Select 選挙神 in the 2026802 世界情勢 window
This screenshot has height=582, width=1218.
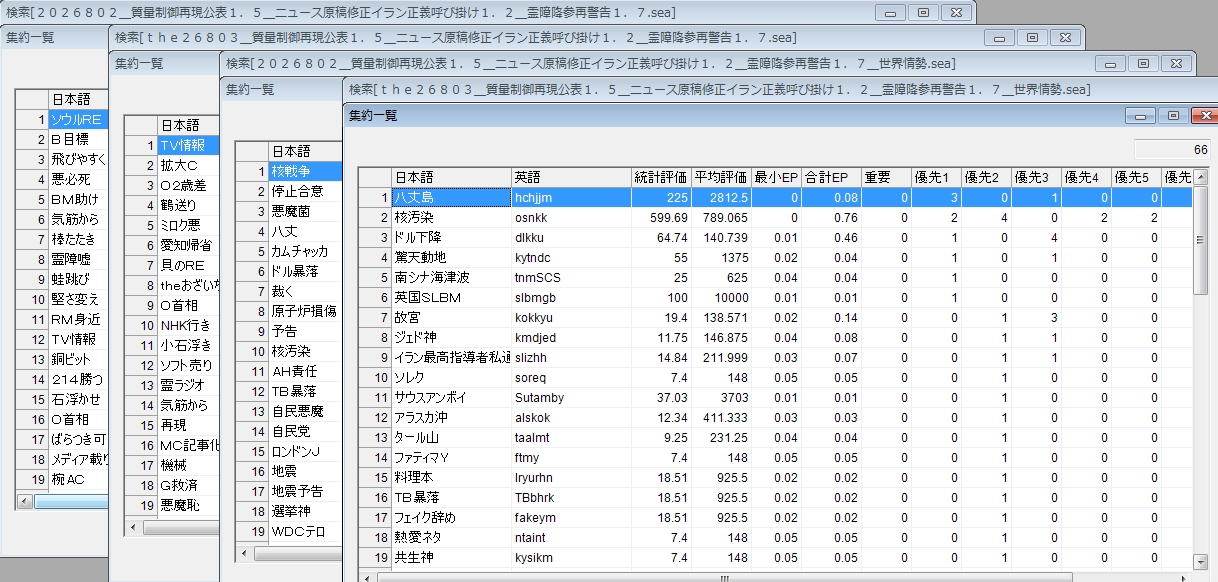304,511
